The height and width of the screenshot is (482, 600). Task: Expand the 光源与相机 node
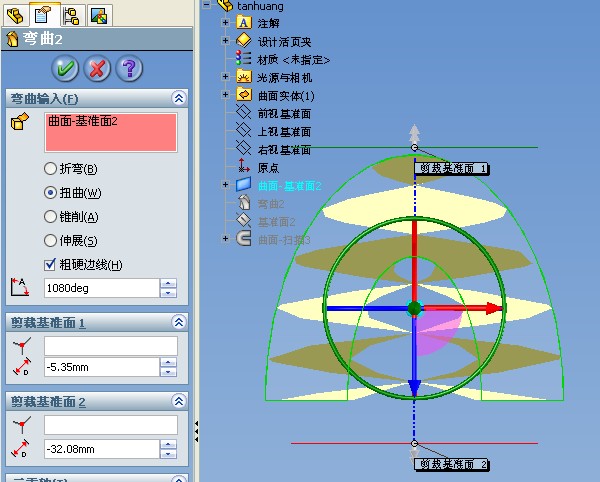click(x=225, y=77)
